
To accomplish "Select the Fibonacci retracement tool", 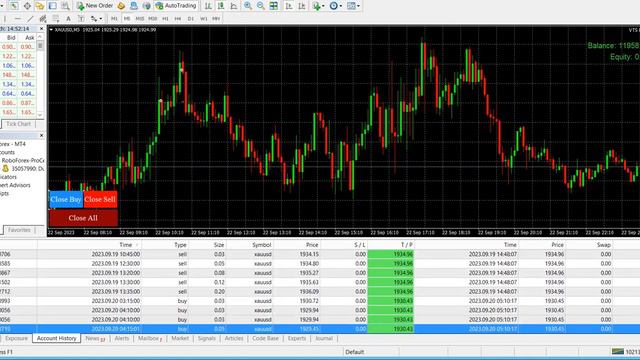I will (56, 18).
